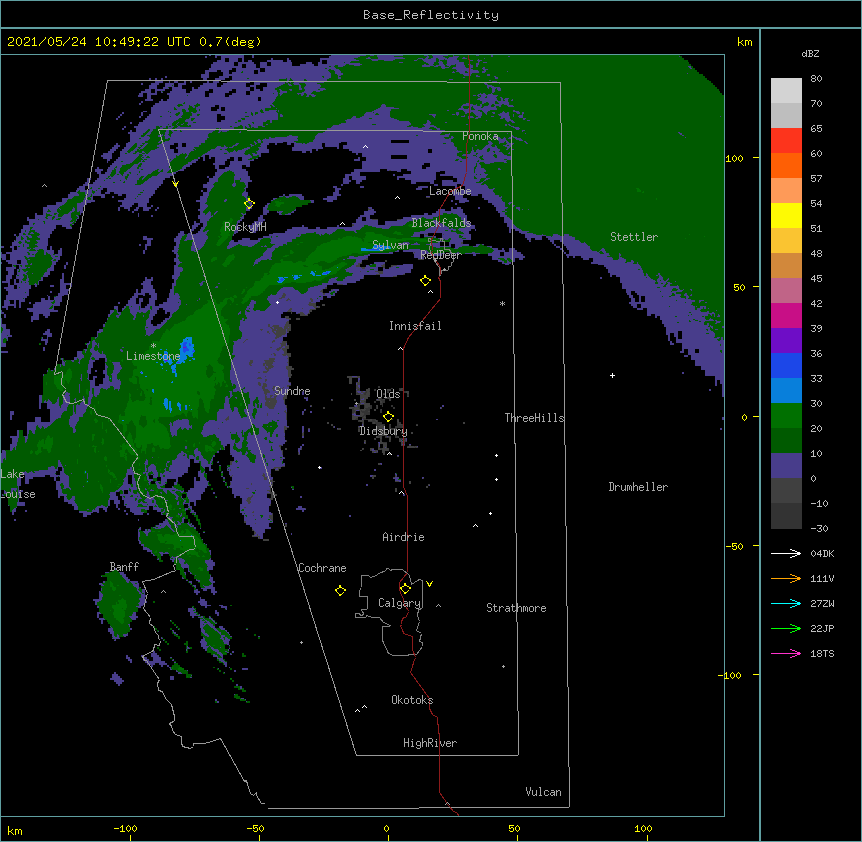Select the green 30 dBZ color swatch

point(786,416)
